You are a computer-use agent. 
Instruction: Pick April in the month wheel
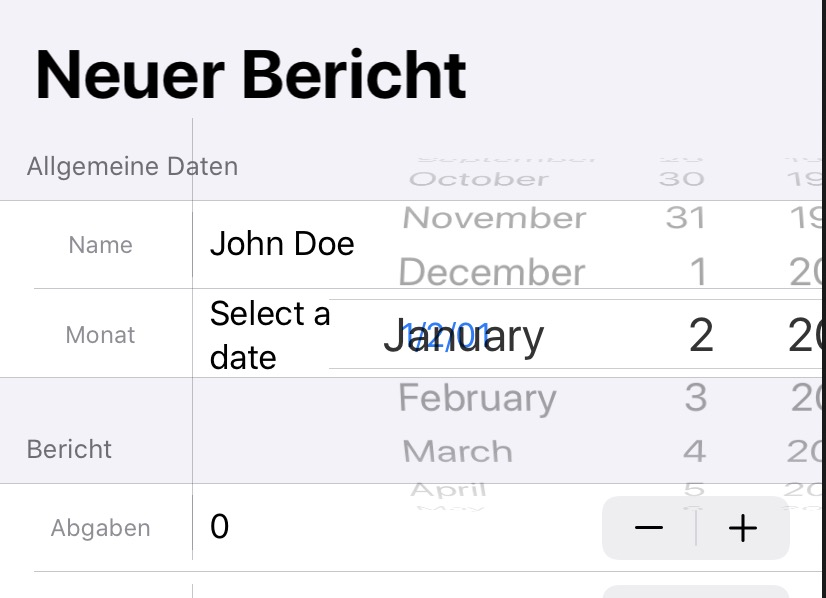(x=448, y=489)
